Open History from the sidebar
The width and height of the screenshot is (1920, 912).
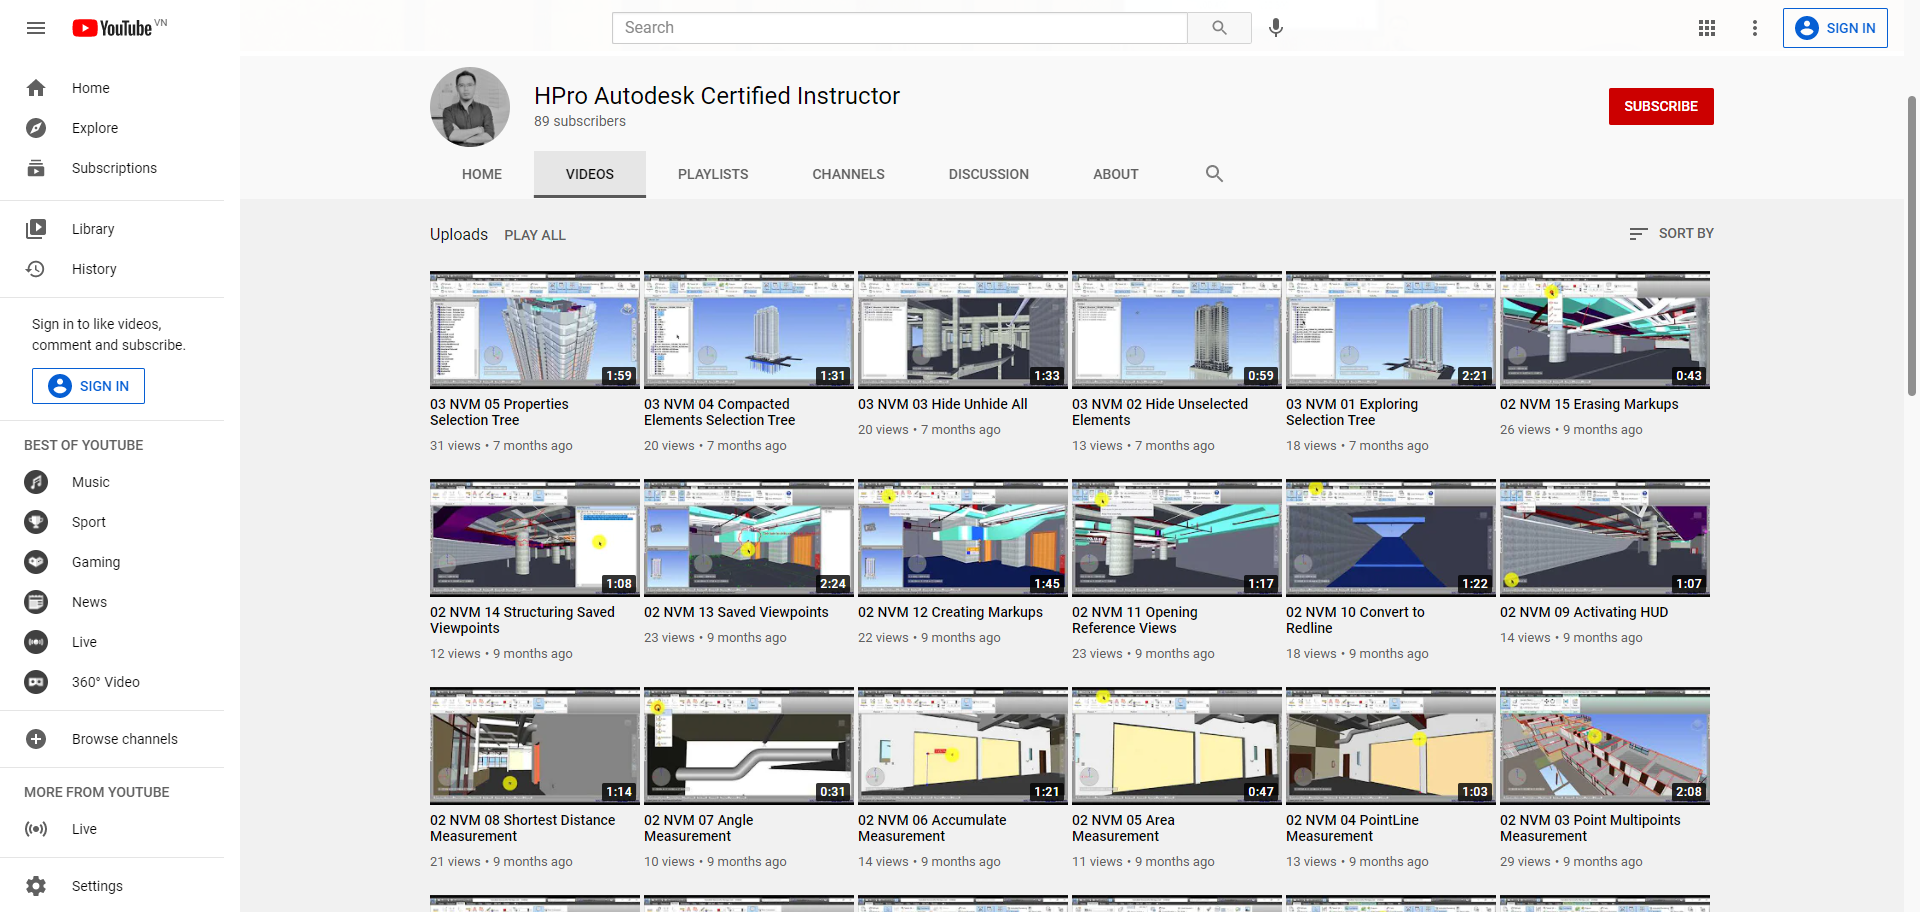[94, 269]
